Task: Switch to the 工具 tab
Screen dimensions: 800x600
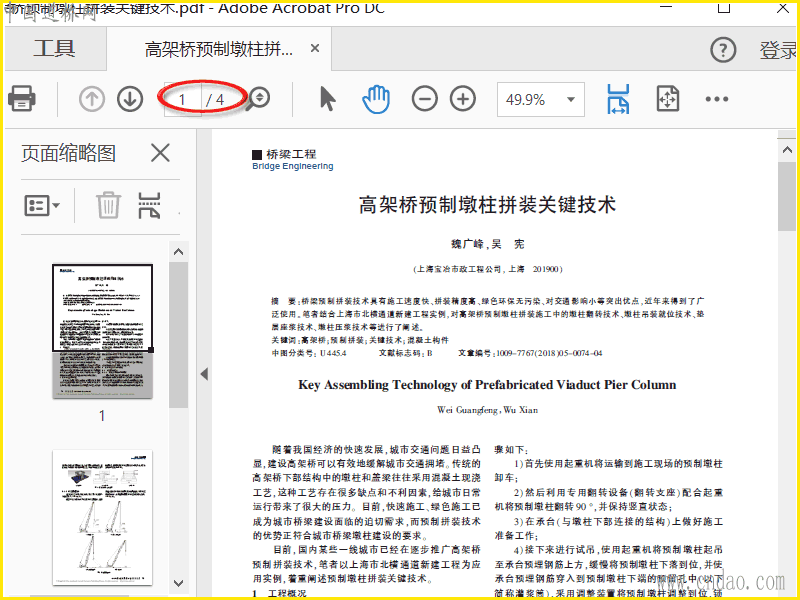Action: click(x=55, y=49)
